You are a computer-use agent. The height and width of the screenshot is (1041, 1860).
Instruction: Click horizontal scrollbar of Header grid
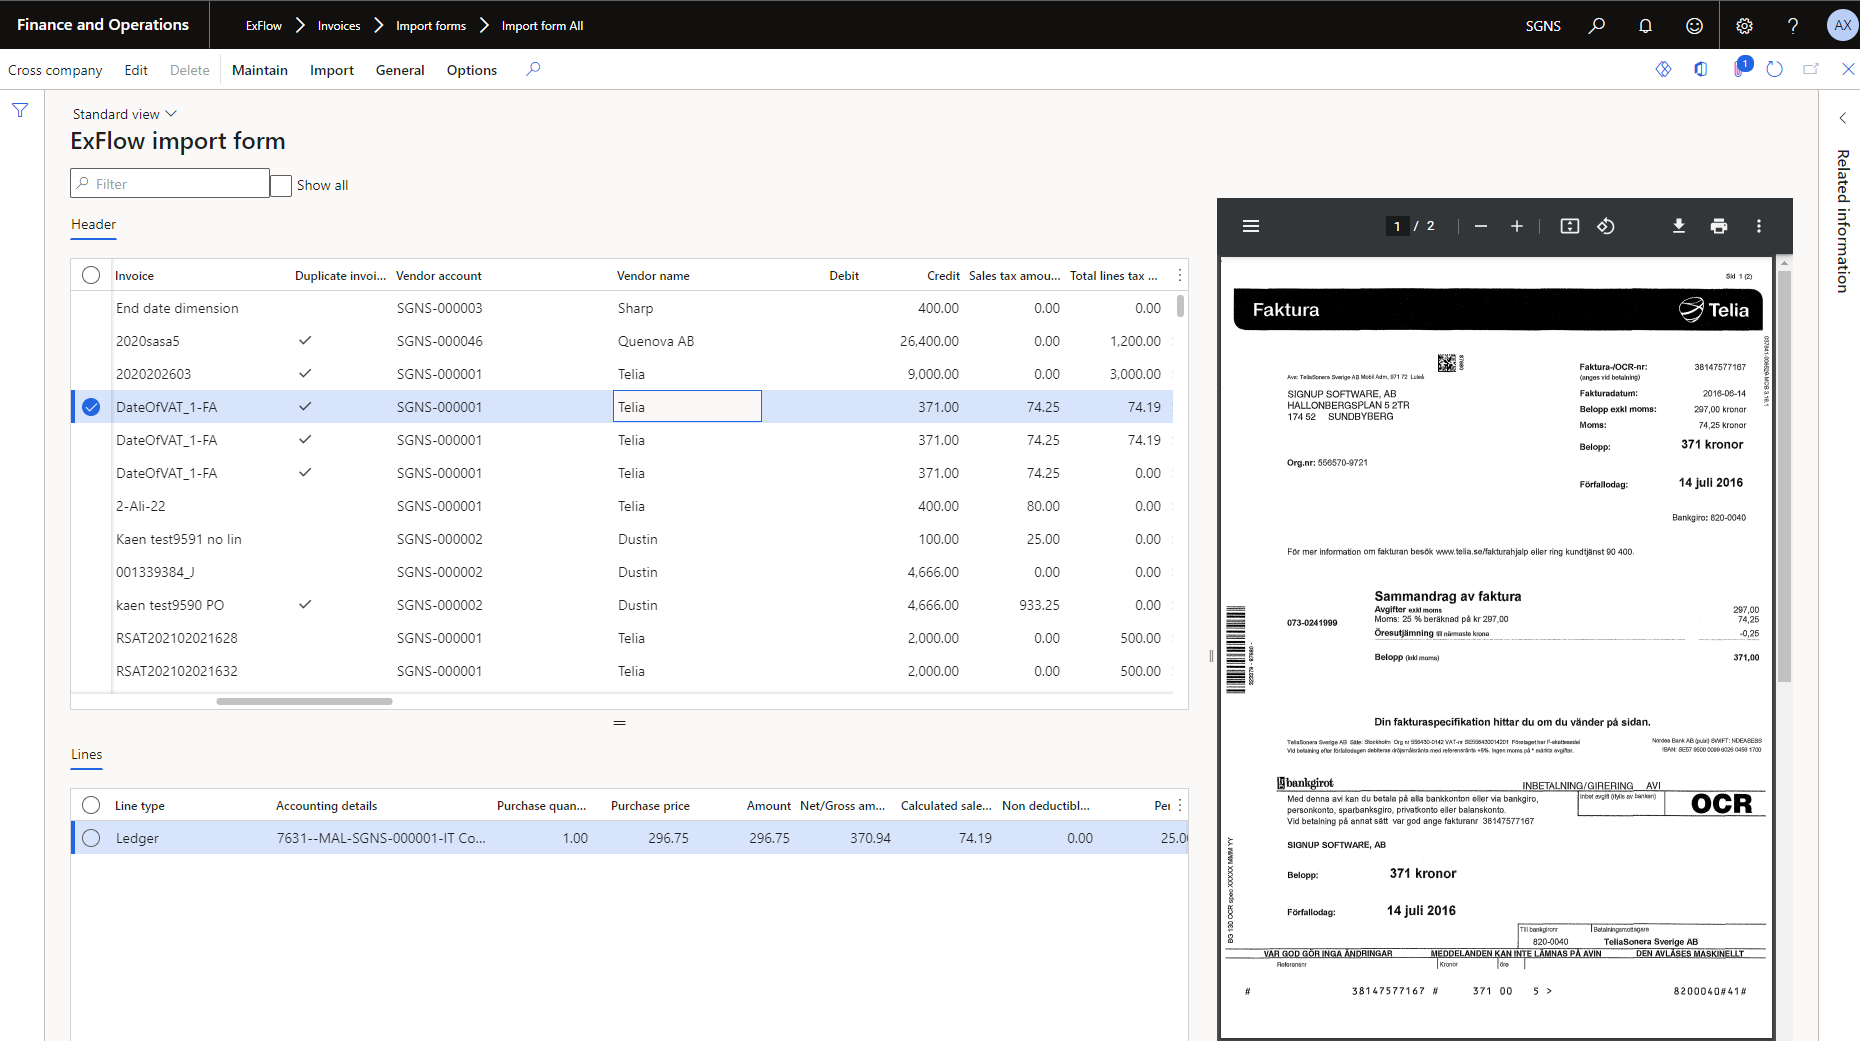click(304, 701)
